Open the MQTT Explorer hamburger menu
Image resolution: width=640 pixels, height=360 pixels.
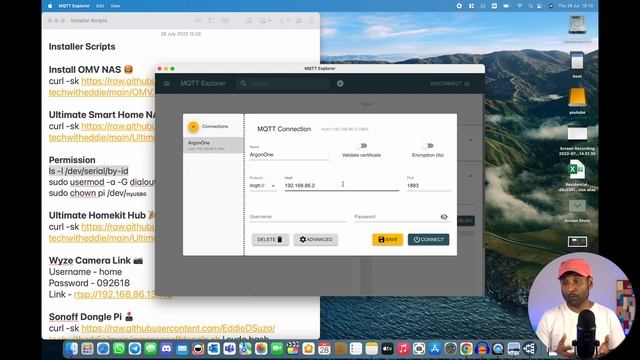pyautogui.click(x=167, y=83)
